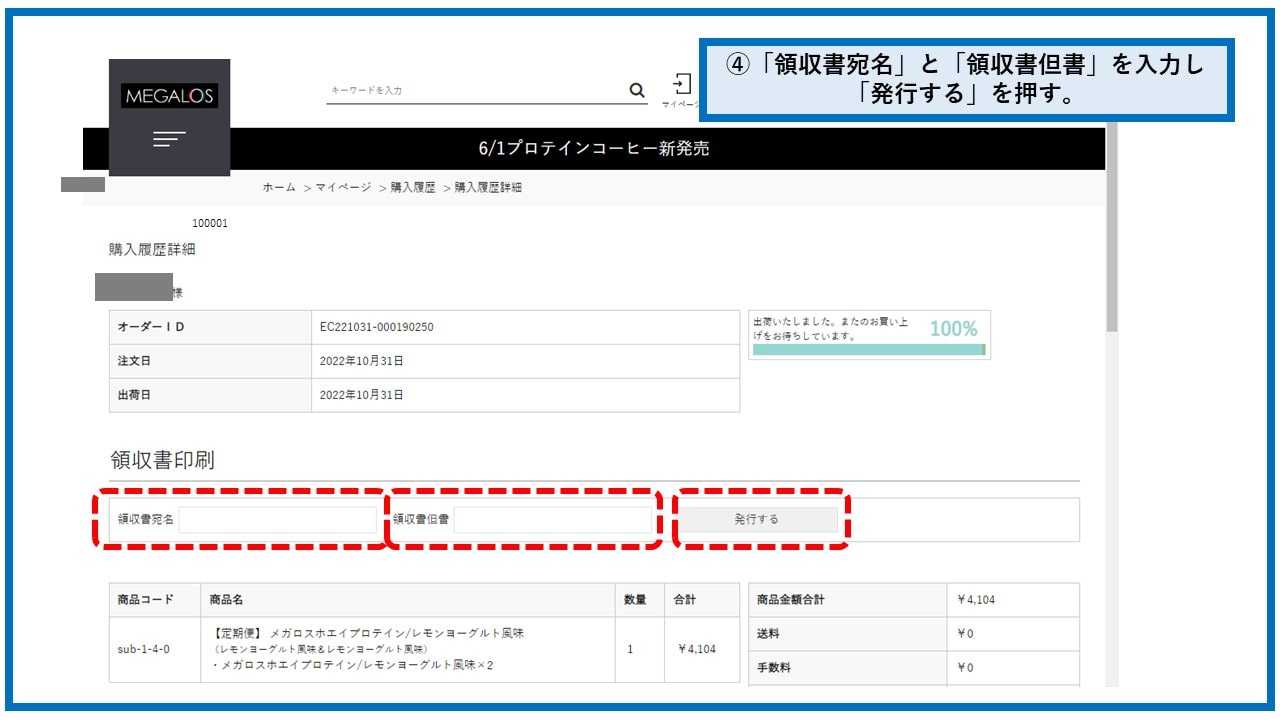Click the magnifying glass search icon
This screenshot has height=720, width=1280.
coord(637,91)
